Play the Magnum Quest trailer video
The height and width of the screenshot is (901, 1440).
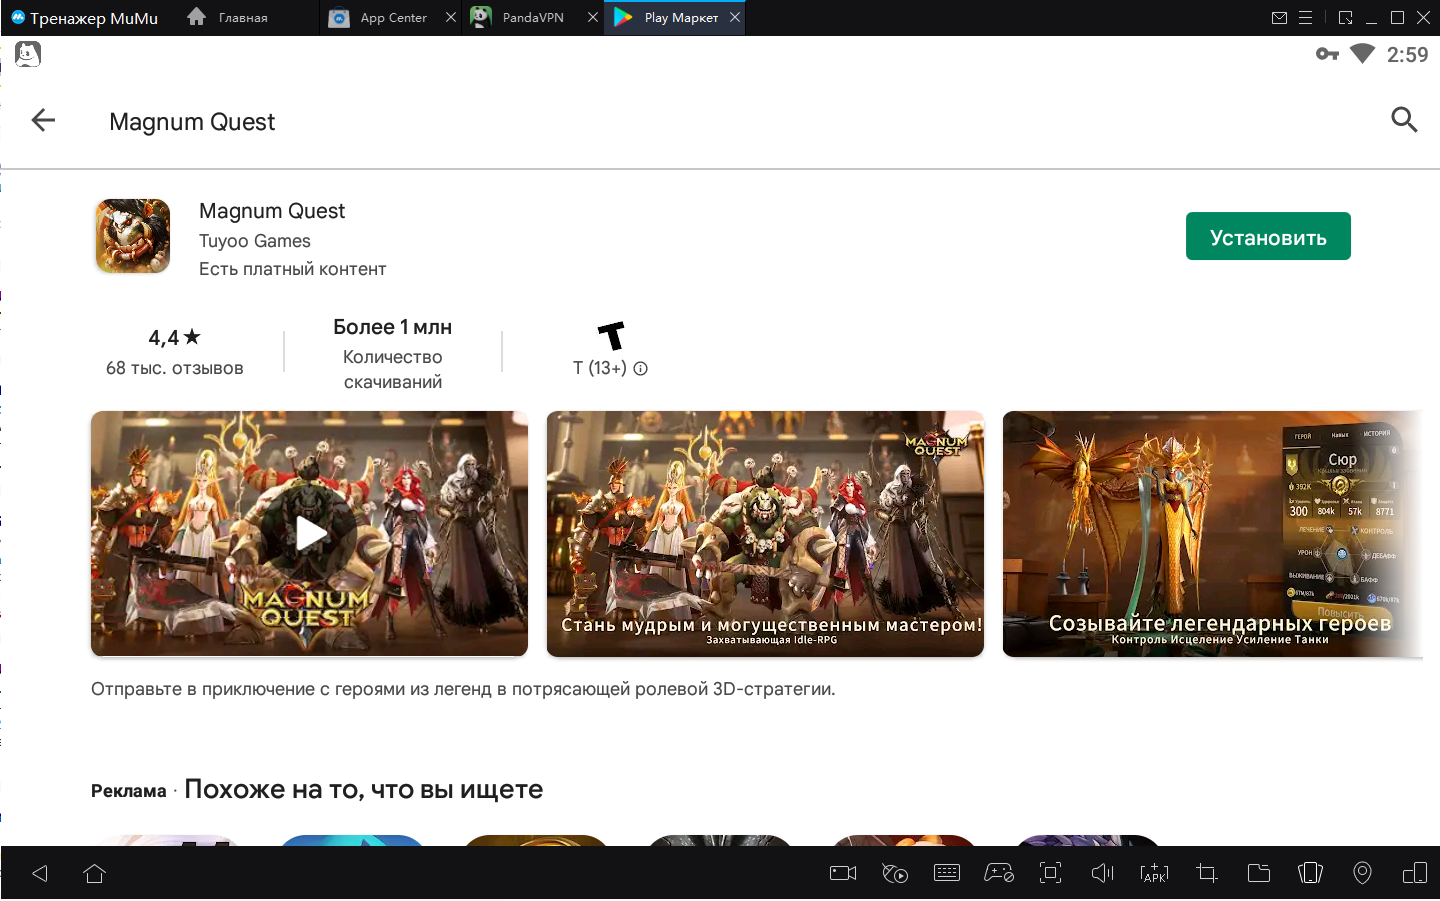310,534
